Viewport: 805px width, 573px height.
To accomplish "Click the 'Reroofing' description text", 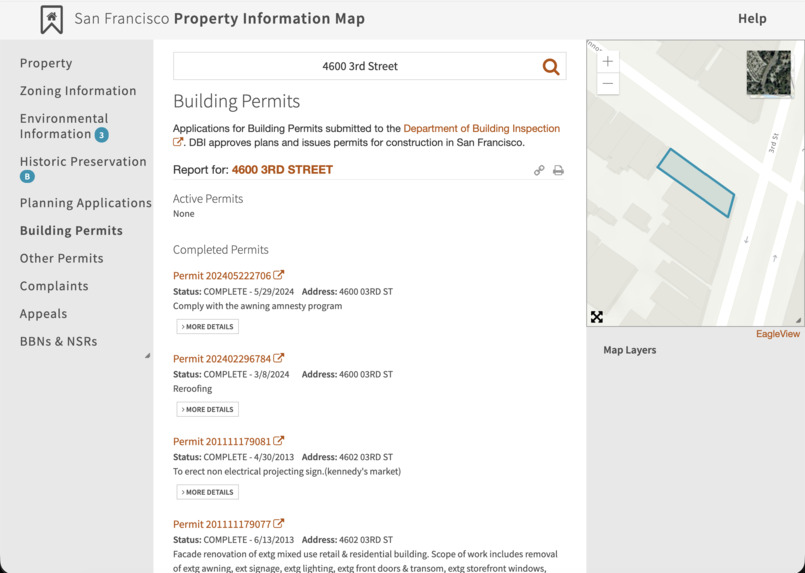I will click(193, 389).
